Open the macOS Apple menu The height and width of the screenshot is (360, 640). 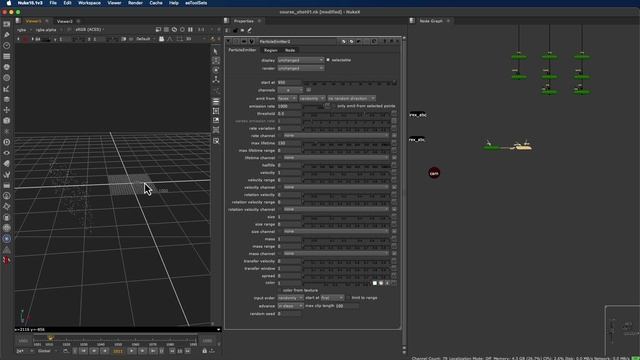[9, 3]
